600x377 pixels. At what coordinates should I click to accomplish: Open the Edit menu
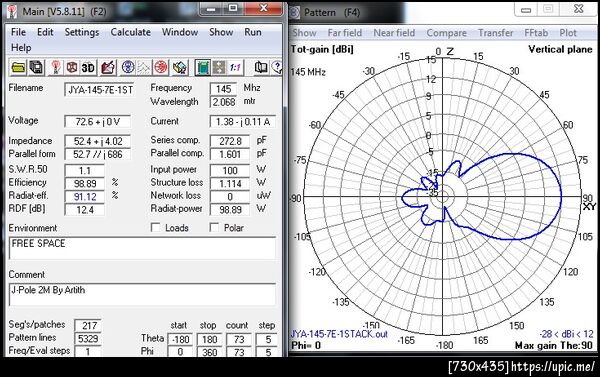coord(45,32)
